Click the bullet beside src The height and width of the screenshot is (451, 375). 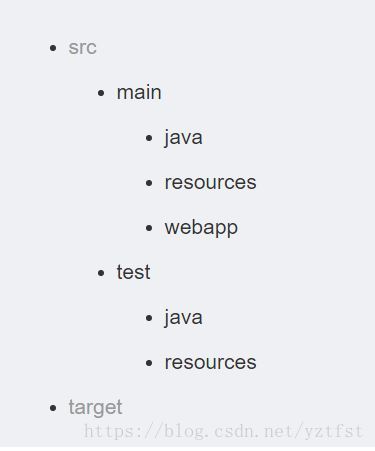coord(53,48)
